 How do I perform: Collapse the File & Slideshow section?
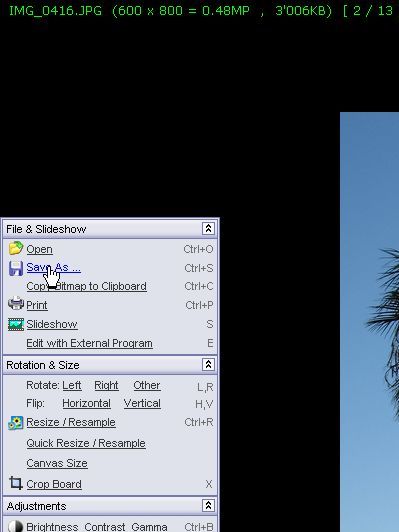(x=208, y=229)
